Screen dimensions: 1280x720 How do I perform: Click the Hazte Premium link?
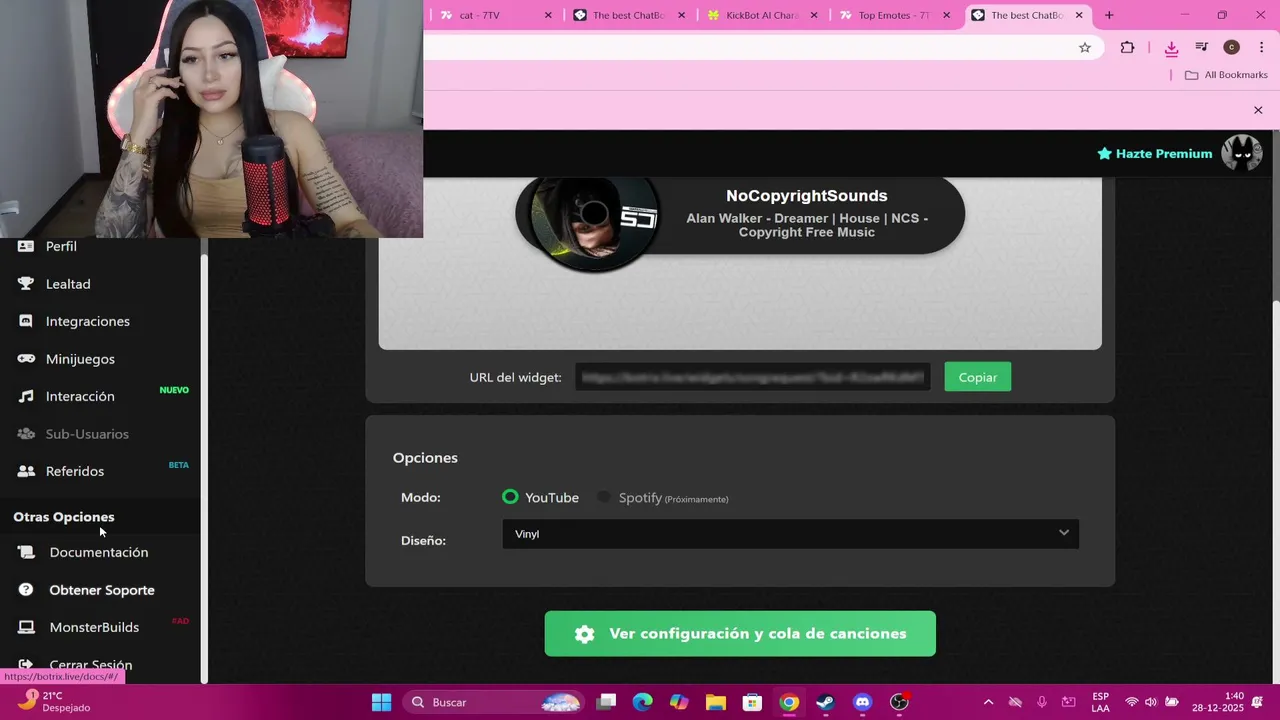tap(1154, 153)
